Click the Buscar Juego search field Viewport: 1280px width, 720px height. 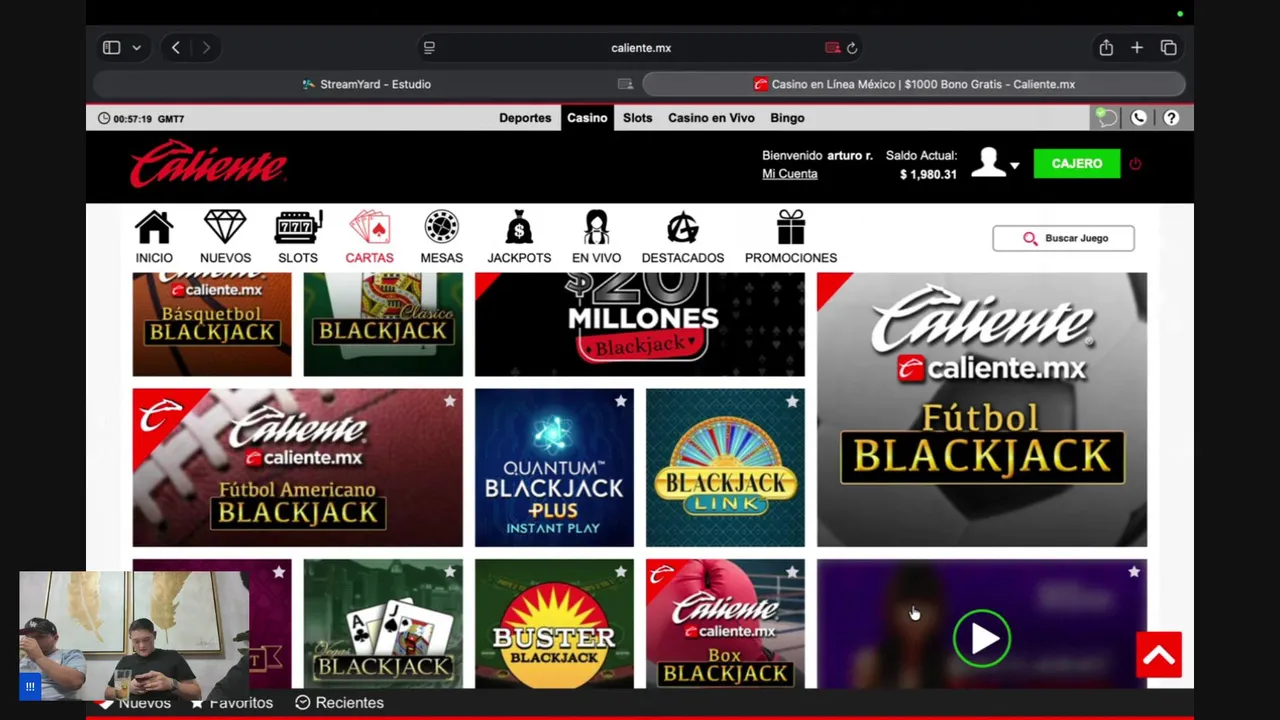(x=1063, y=238)
